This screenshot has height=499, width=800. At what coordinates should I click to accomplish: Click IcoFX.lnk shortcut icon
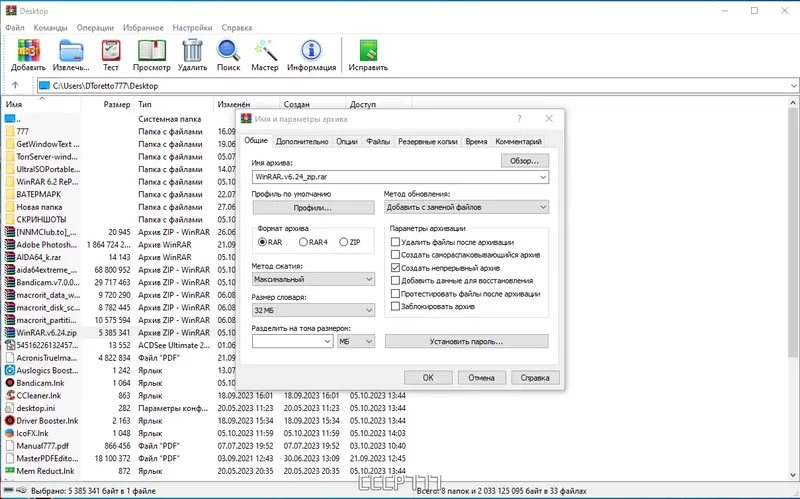pos(10,433)
